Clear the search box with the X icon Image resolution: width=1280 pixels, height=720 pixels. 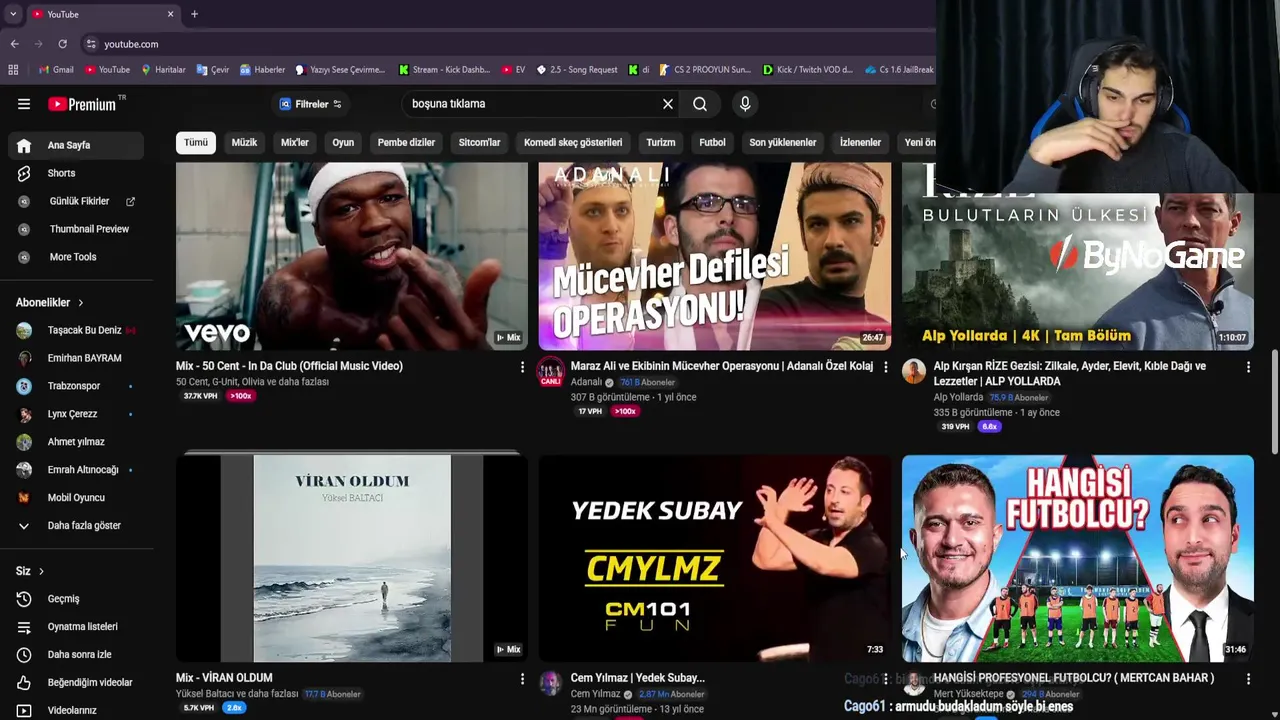pos(668,104)
